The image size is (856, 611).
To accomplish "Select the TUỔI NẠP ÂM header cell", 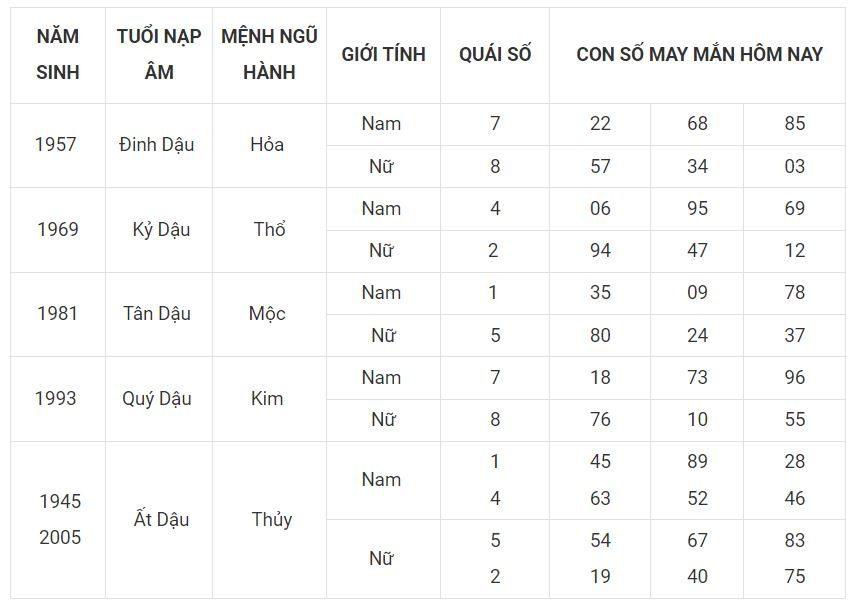I will 159,55.
